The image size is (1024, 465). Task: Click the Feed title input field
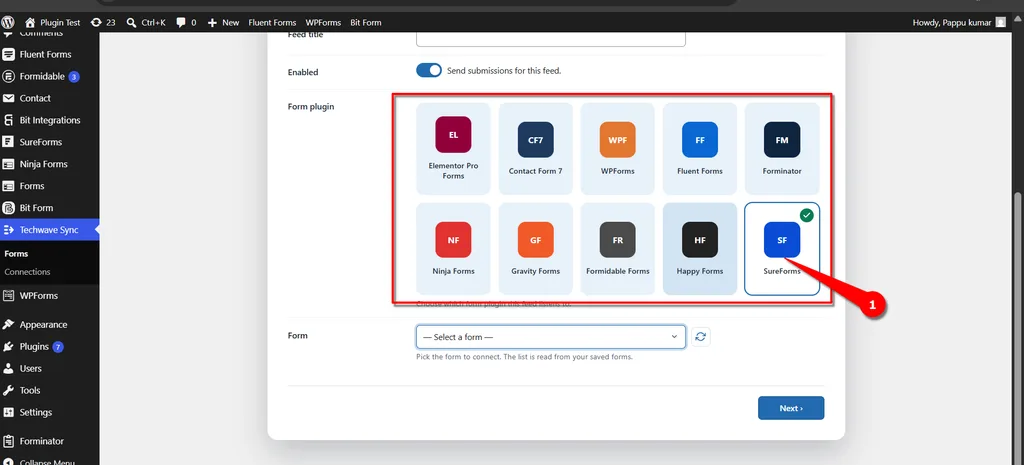551,39
